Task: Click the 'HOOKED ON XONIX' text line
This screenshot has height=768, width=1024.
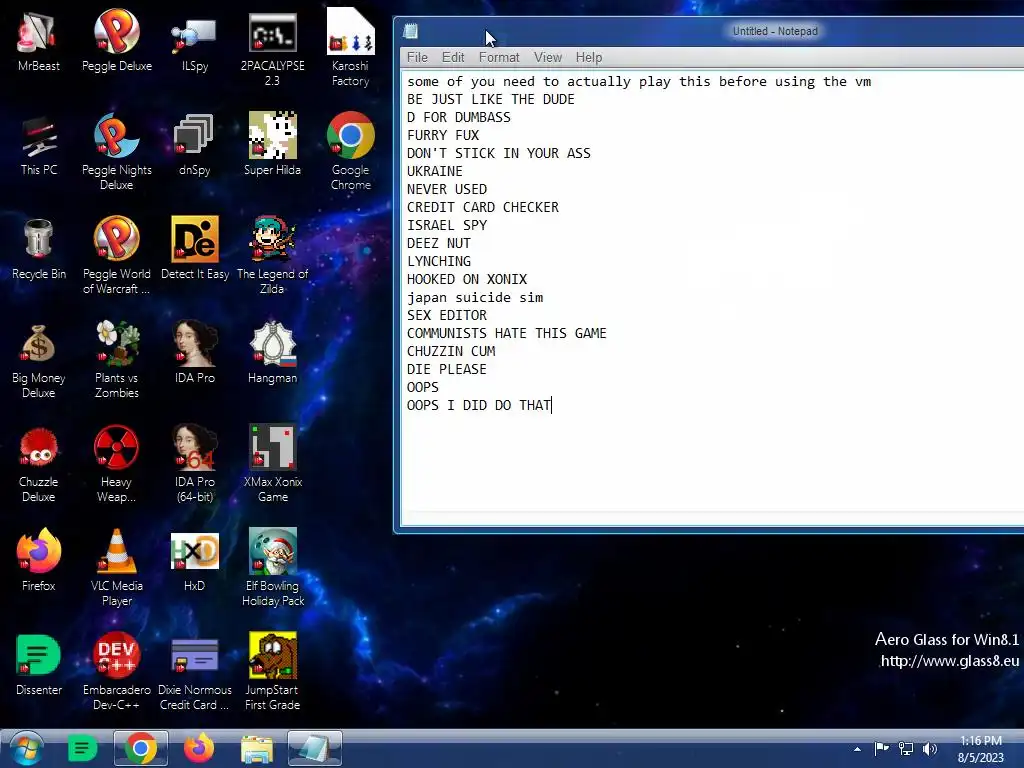Action: pyautogui.click(x=466, y=280)
